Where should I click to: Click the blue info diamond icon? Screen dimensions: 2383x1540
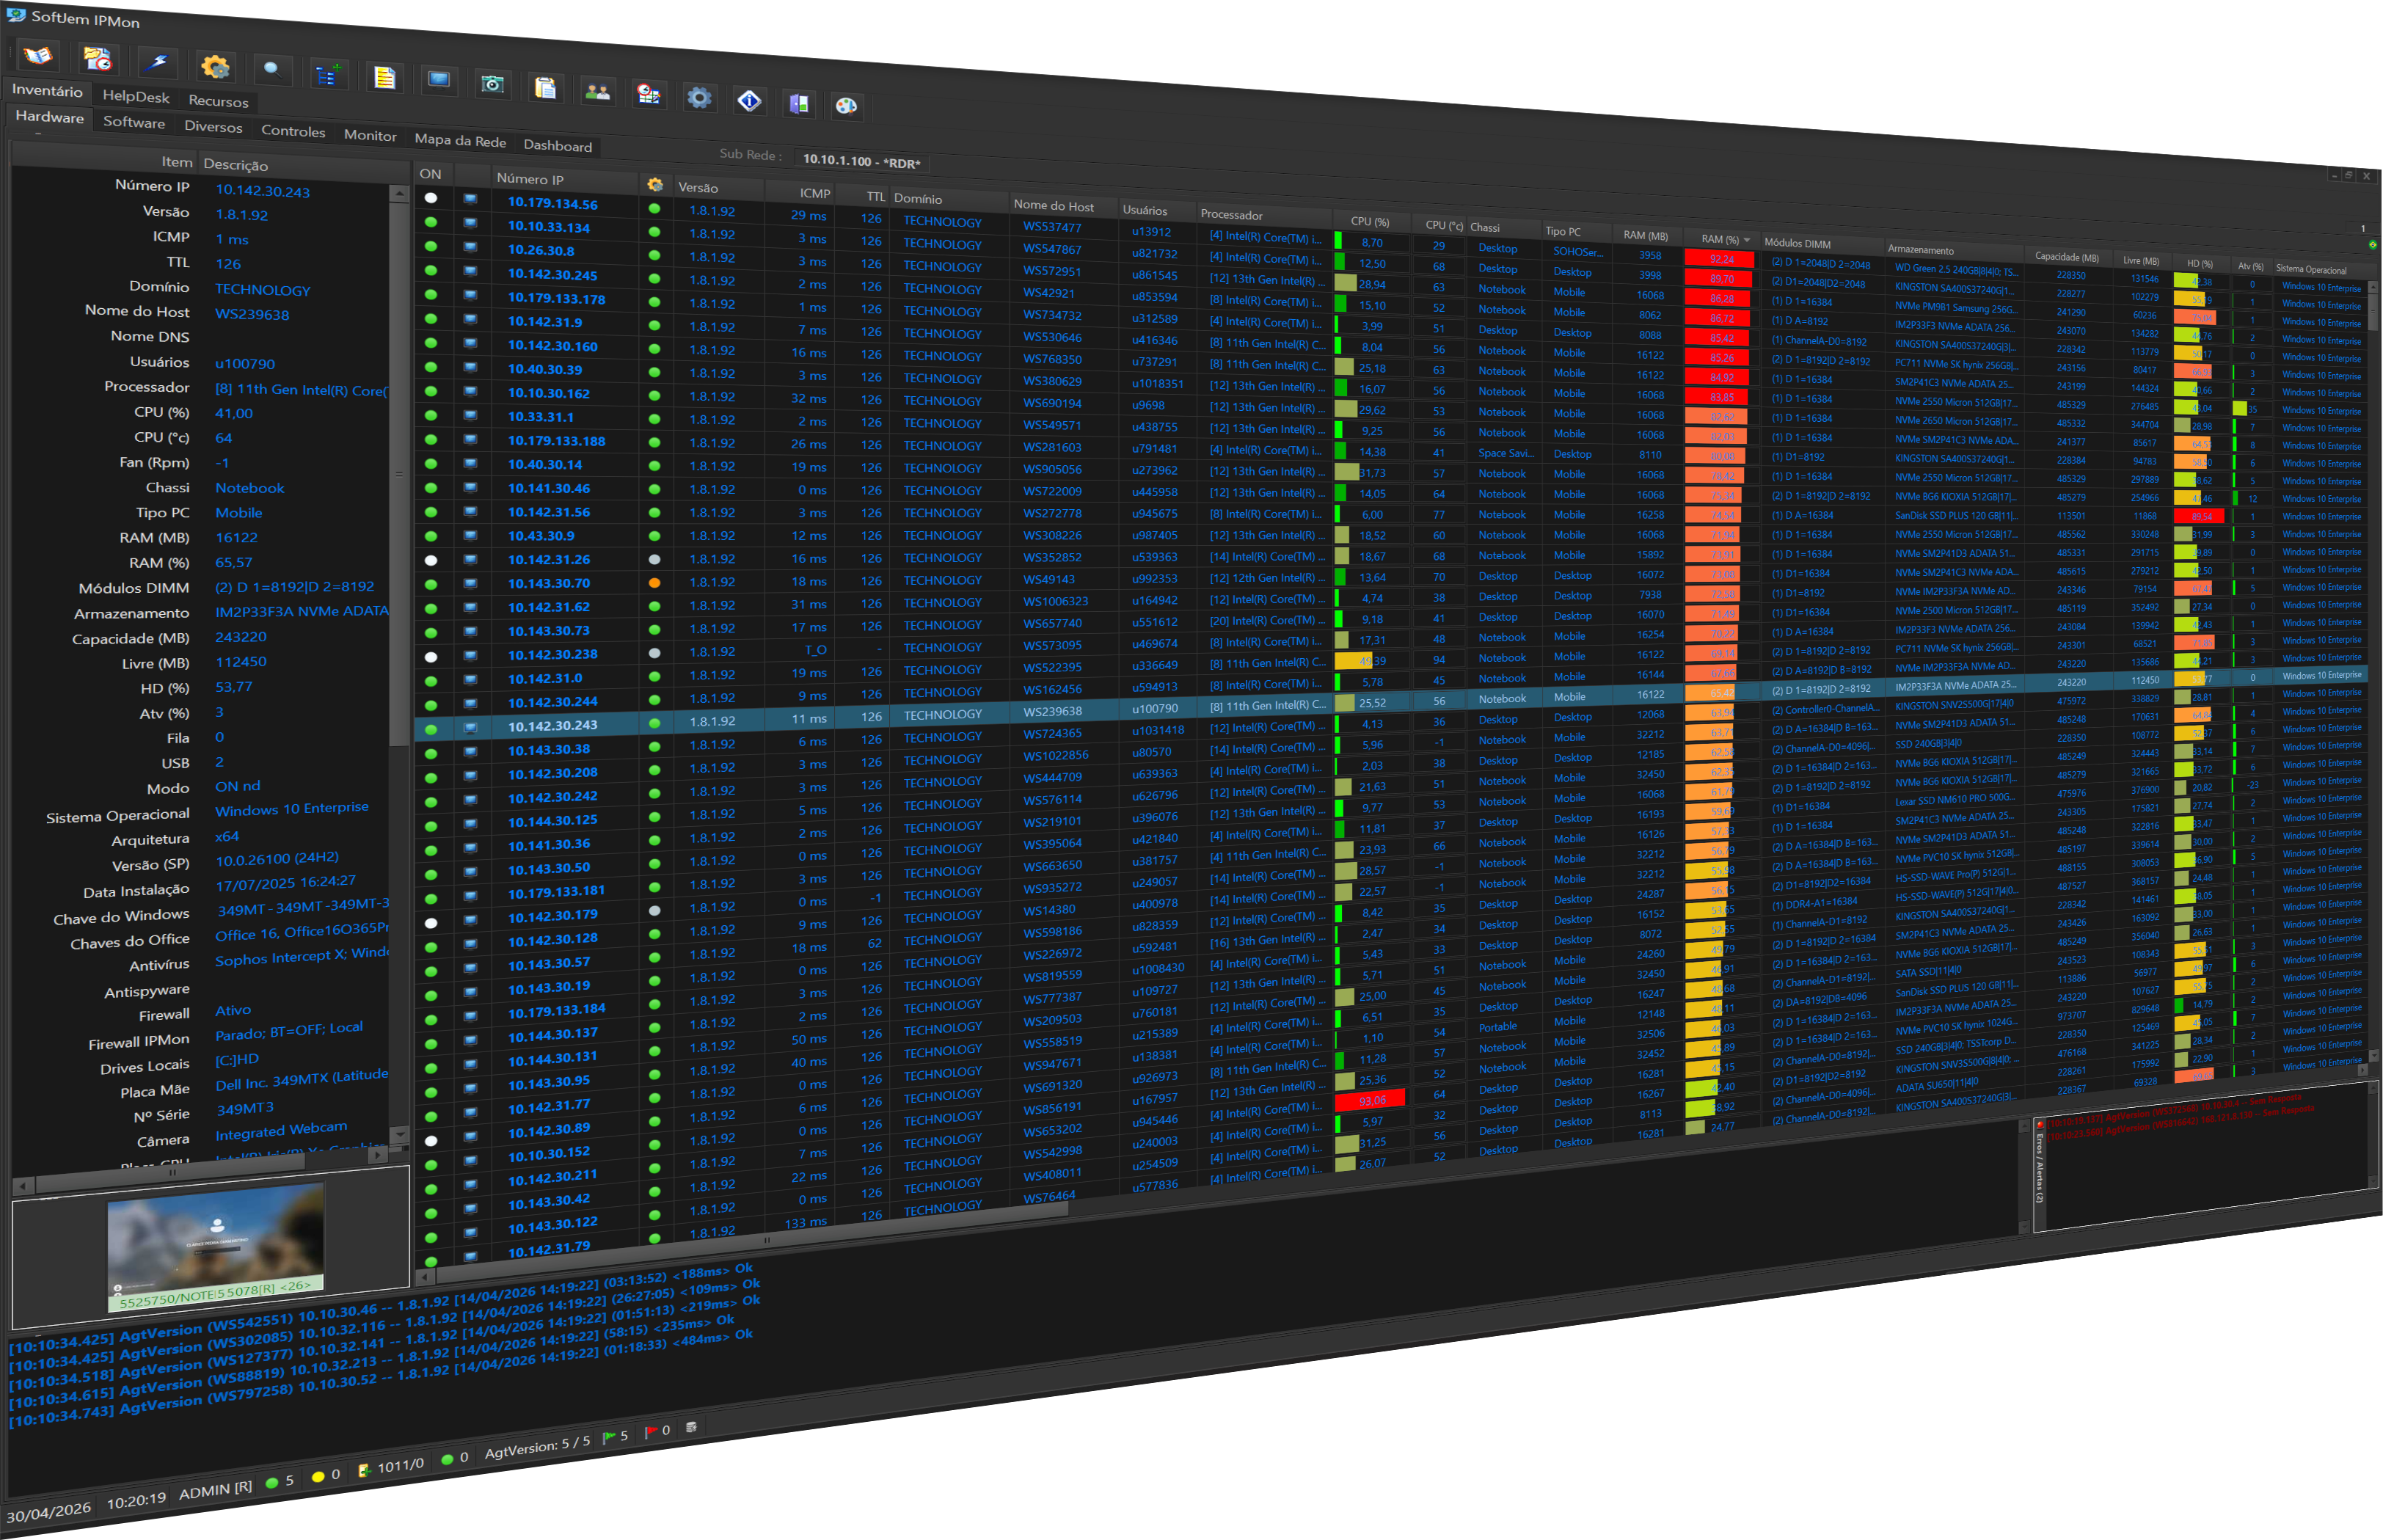tap(749, 100)
